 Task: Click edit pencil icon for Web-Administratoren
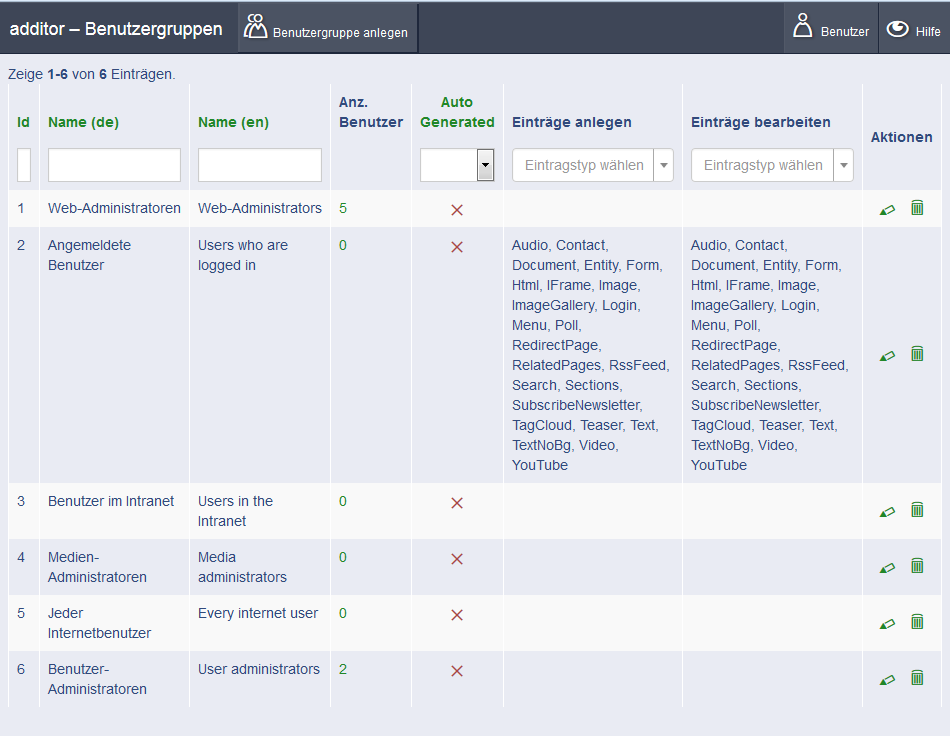pos(887,209)
